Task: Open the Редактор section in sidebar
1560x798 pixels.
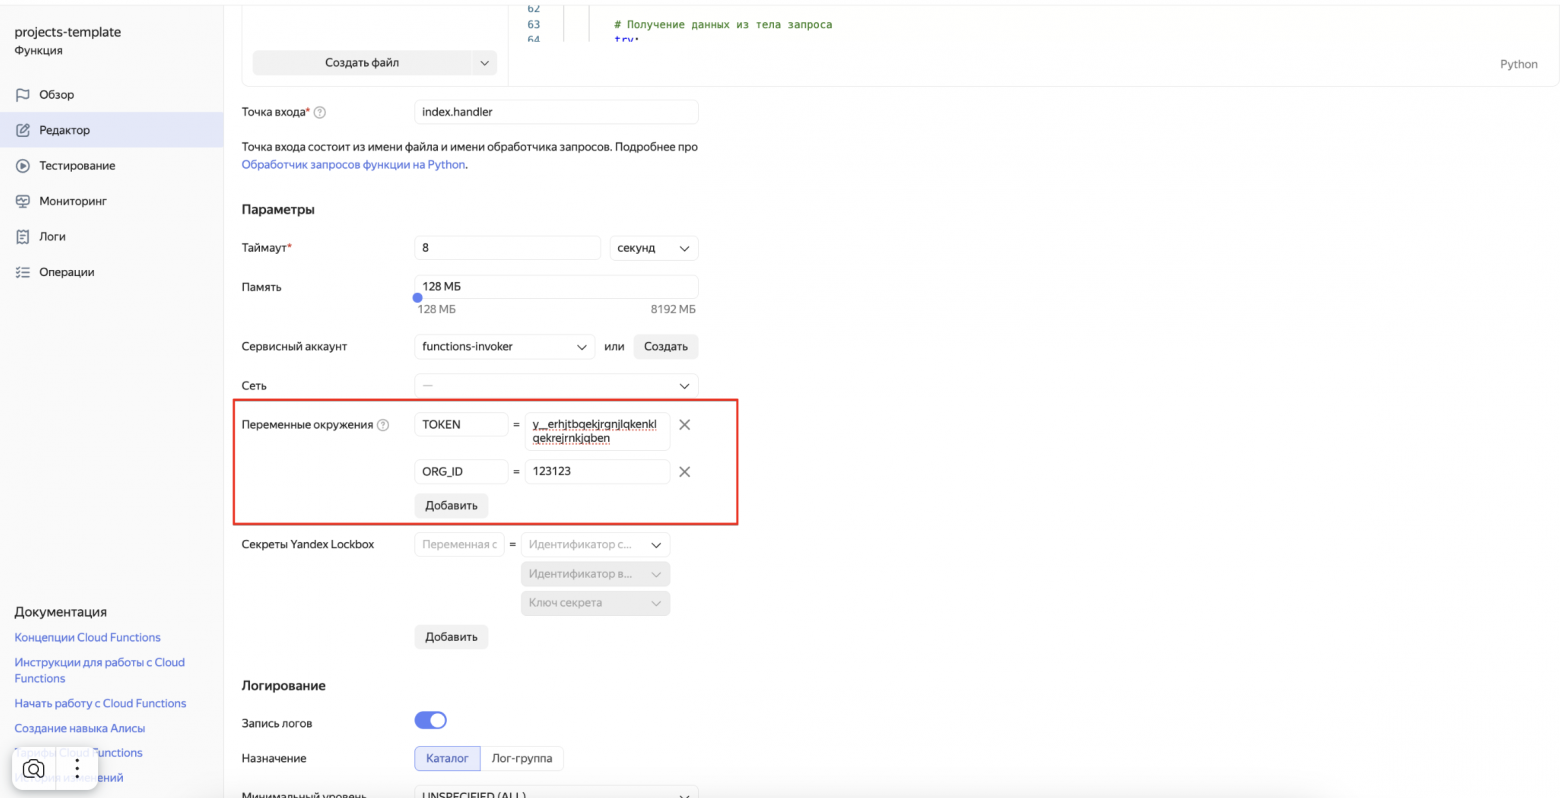Action: pos(64,130)
